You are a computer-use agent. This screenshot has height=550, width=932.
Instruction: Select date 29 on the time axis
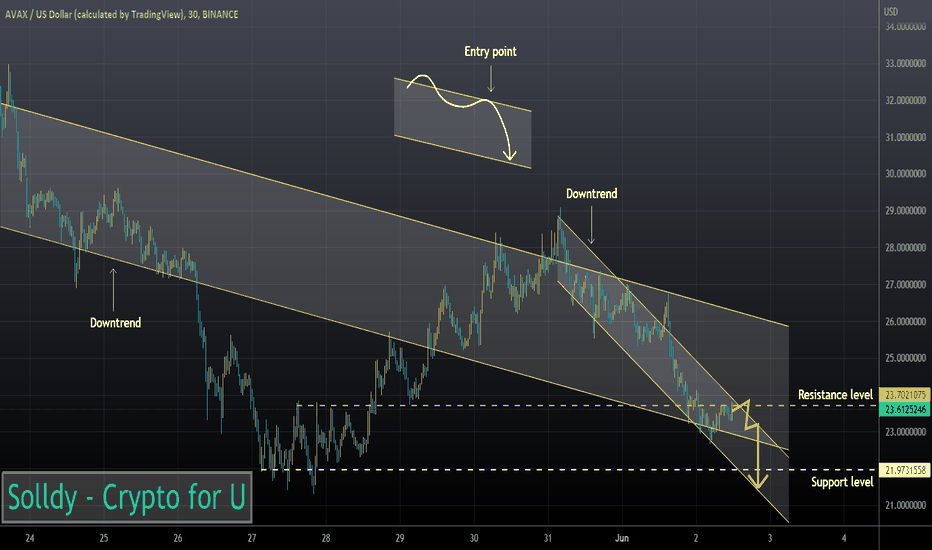coord(400,538)
